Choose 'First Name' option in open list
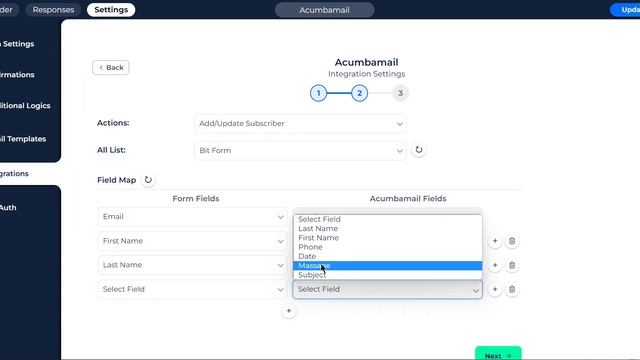 point(387,238)
